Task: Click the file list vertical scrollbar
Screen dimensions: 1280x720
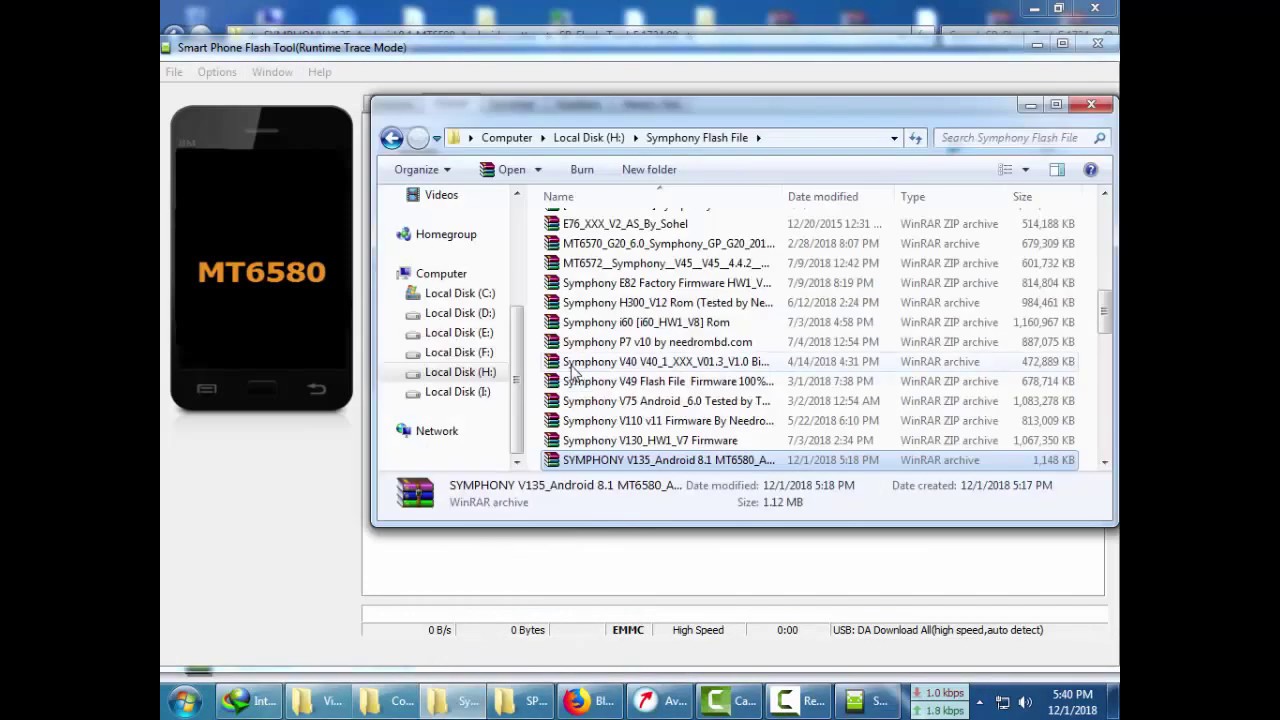Action: (x=1105, y=312)
